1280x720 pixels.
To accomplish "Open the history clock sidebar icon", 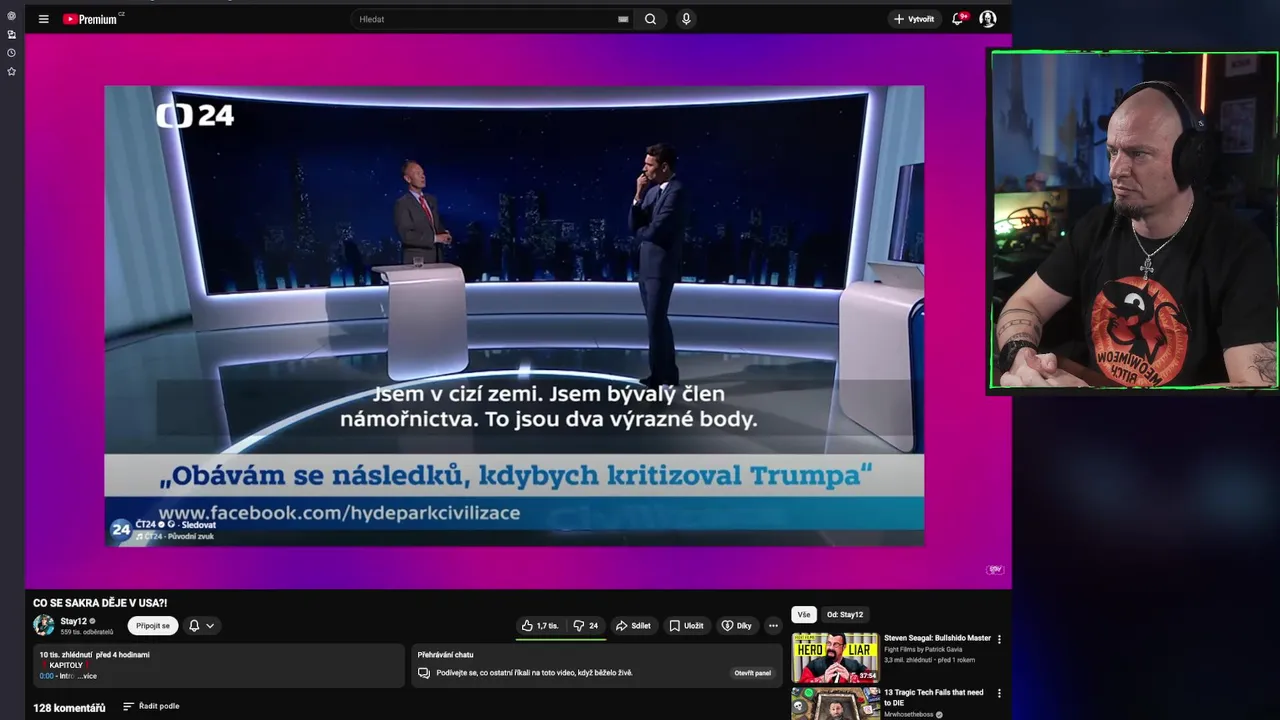I will tap(11, 53).
